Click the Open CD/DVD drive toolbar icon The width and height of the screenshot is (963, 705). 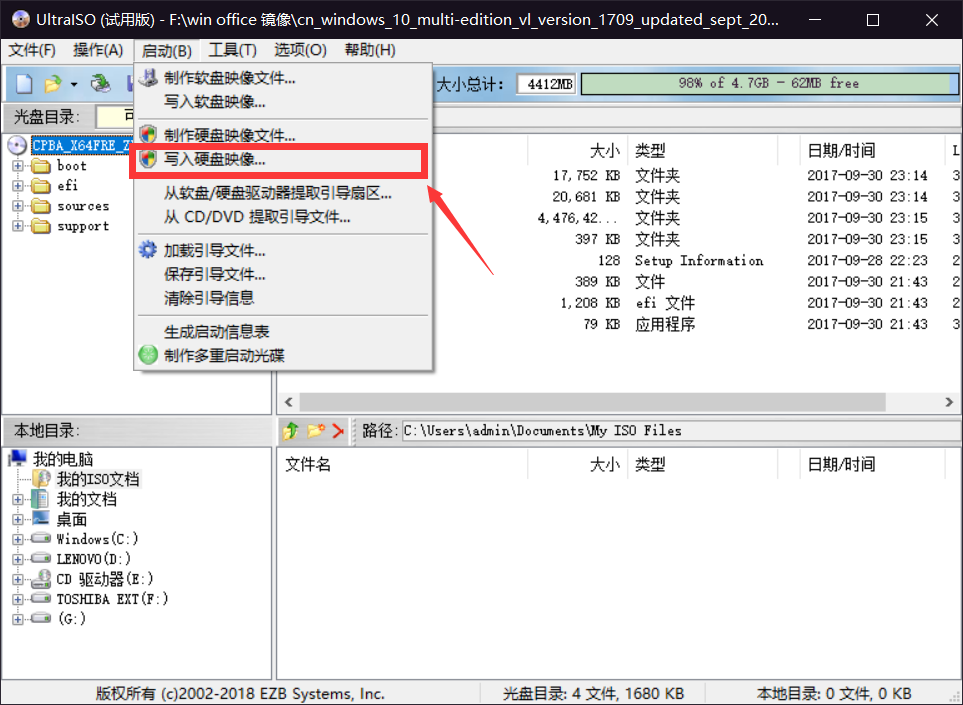[101, 83]
